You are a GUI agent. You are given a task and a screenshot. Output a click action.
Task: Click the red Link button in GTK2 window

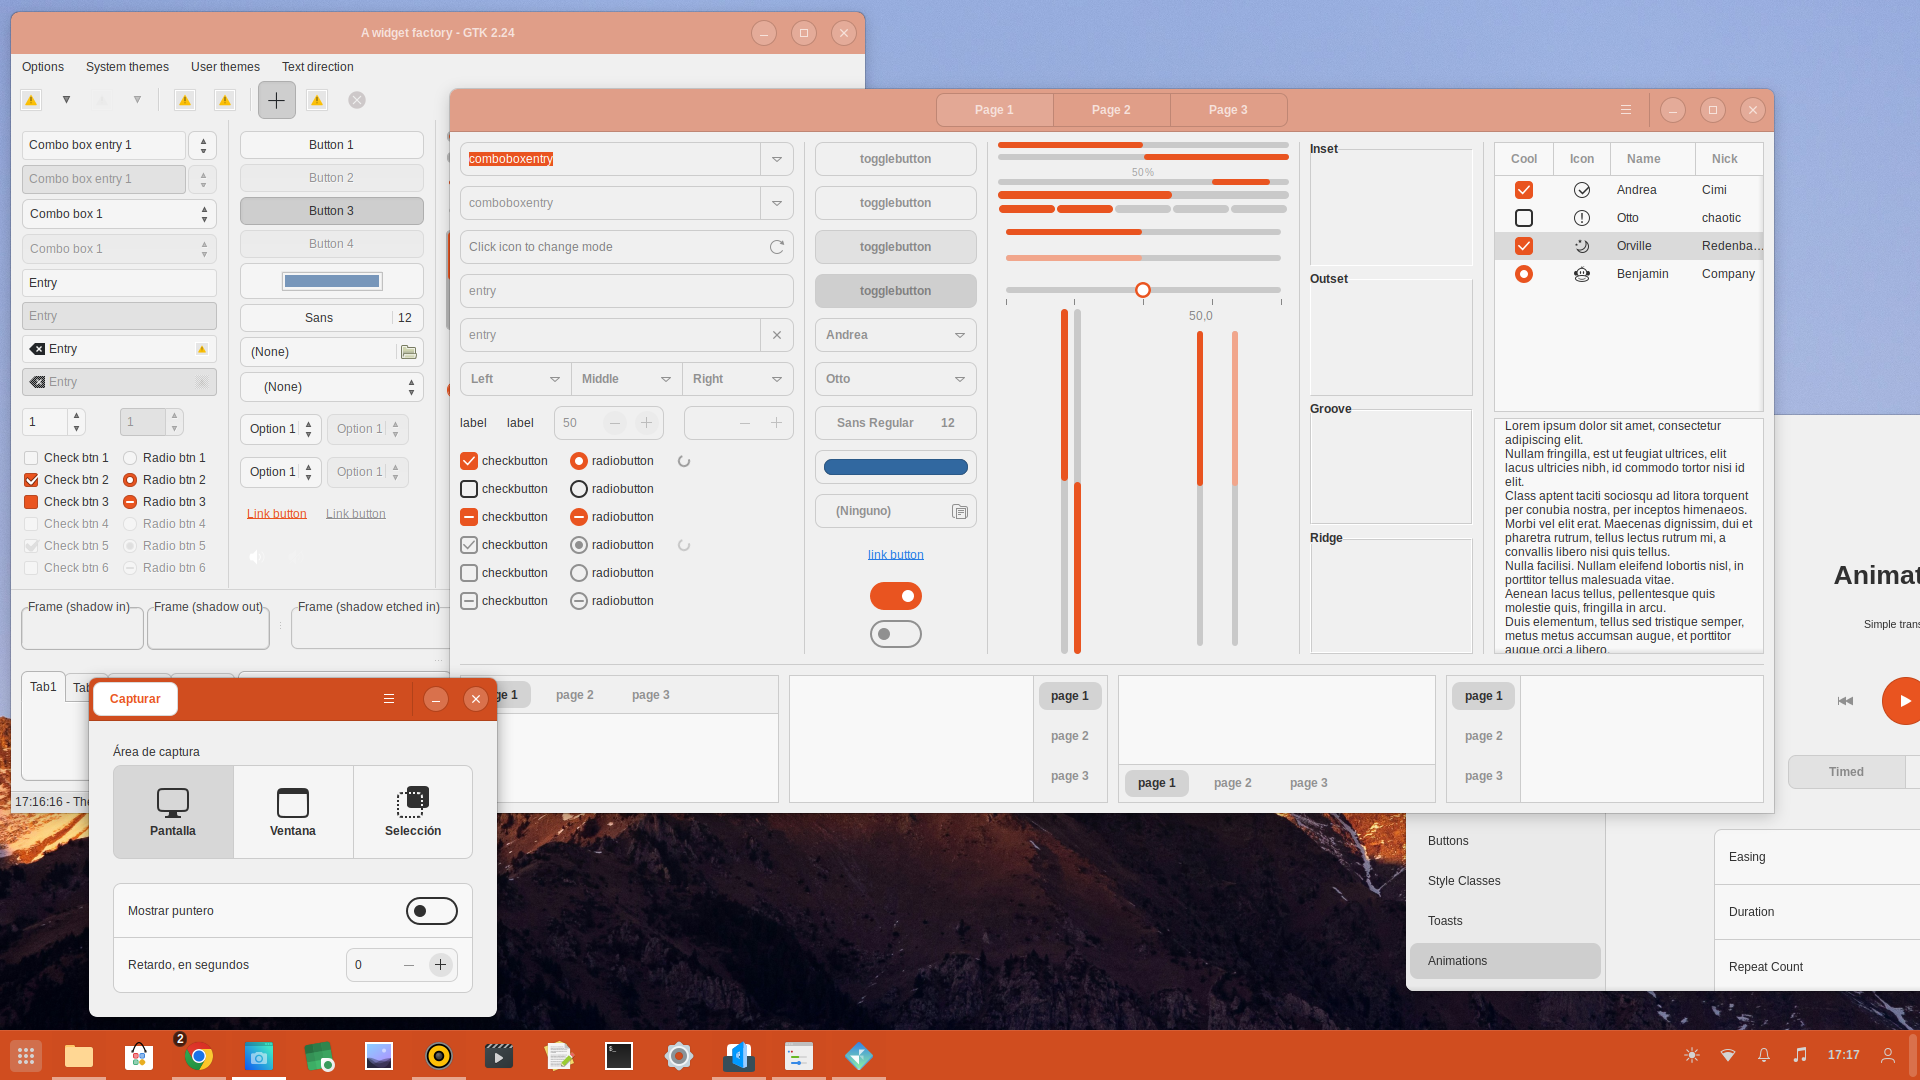coord(277,514)
